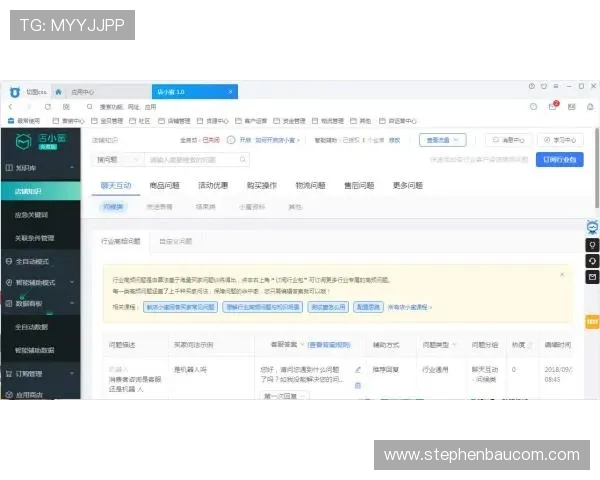
Task: Open the 问题类型 column filter arrow
Action: pyautogui.click(x=454, y=345)
